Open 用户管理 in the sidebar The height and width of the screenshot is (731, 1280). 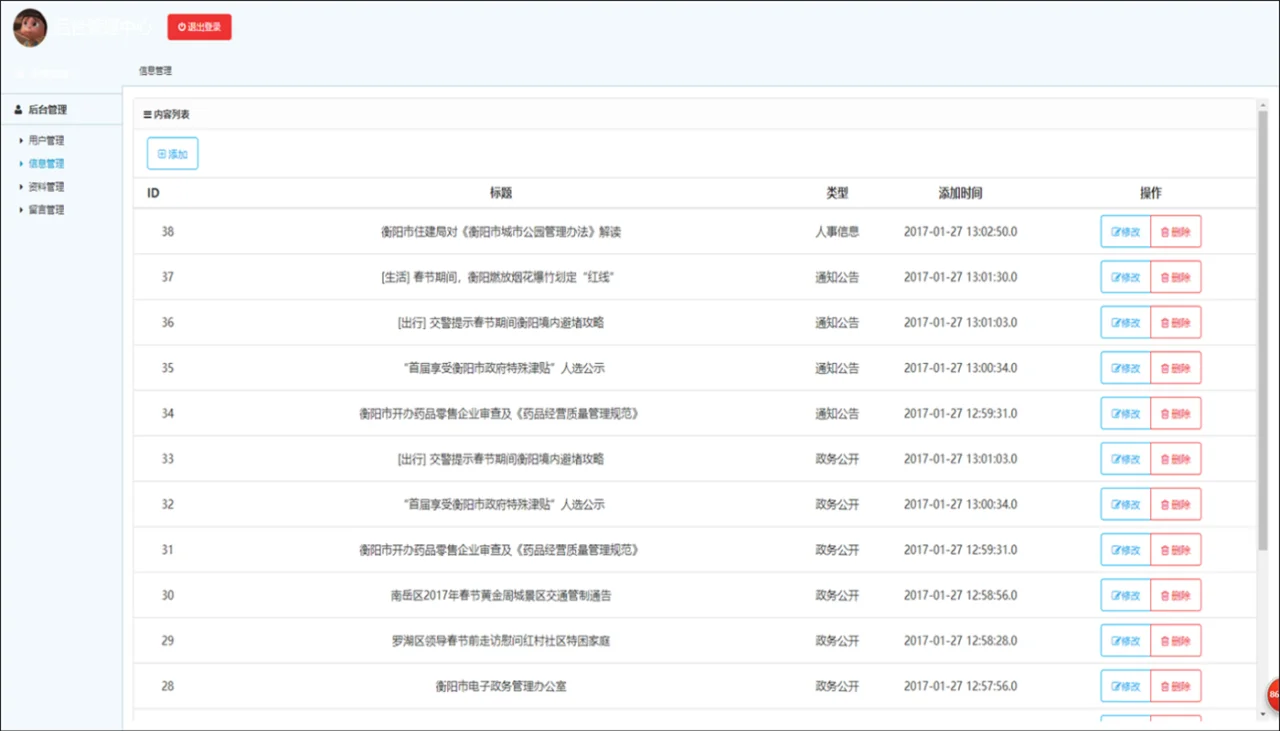(x=46, y=141)
